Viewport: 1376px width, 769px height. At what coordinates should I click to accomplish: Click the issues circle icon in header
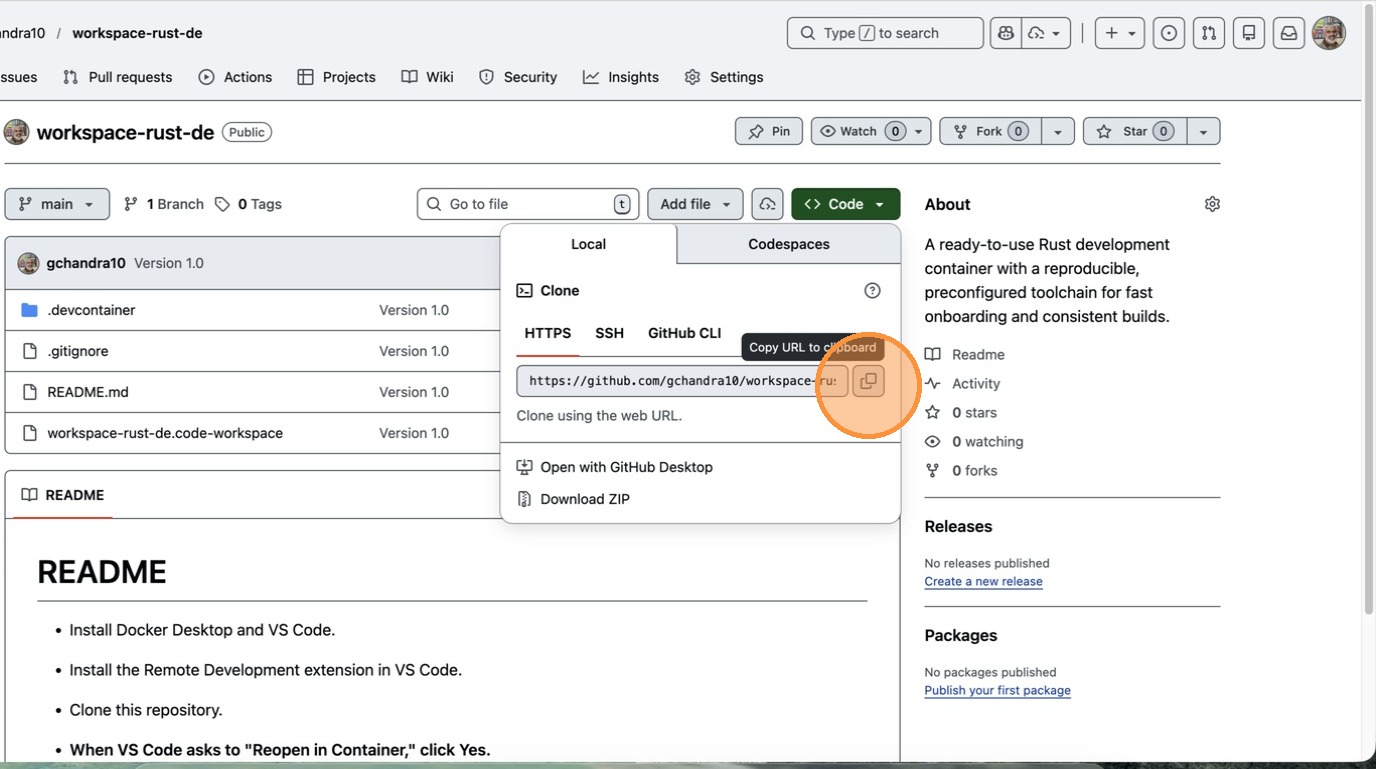coord(1168,33)
